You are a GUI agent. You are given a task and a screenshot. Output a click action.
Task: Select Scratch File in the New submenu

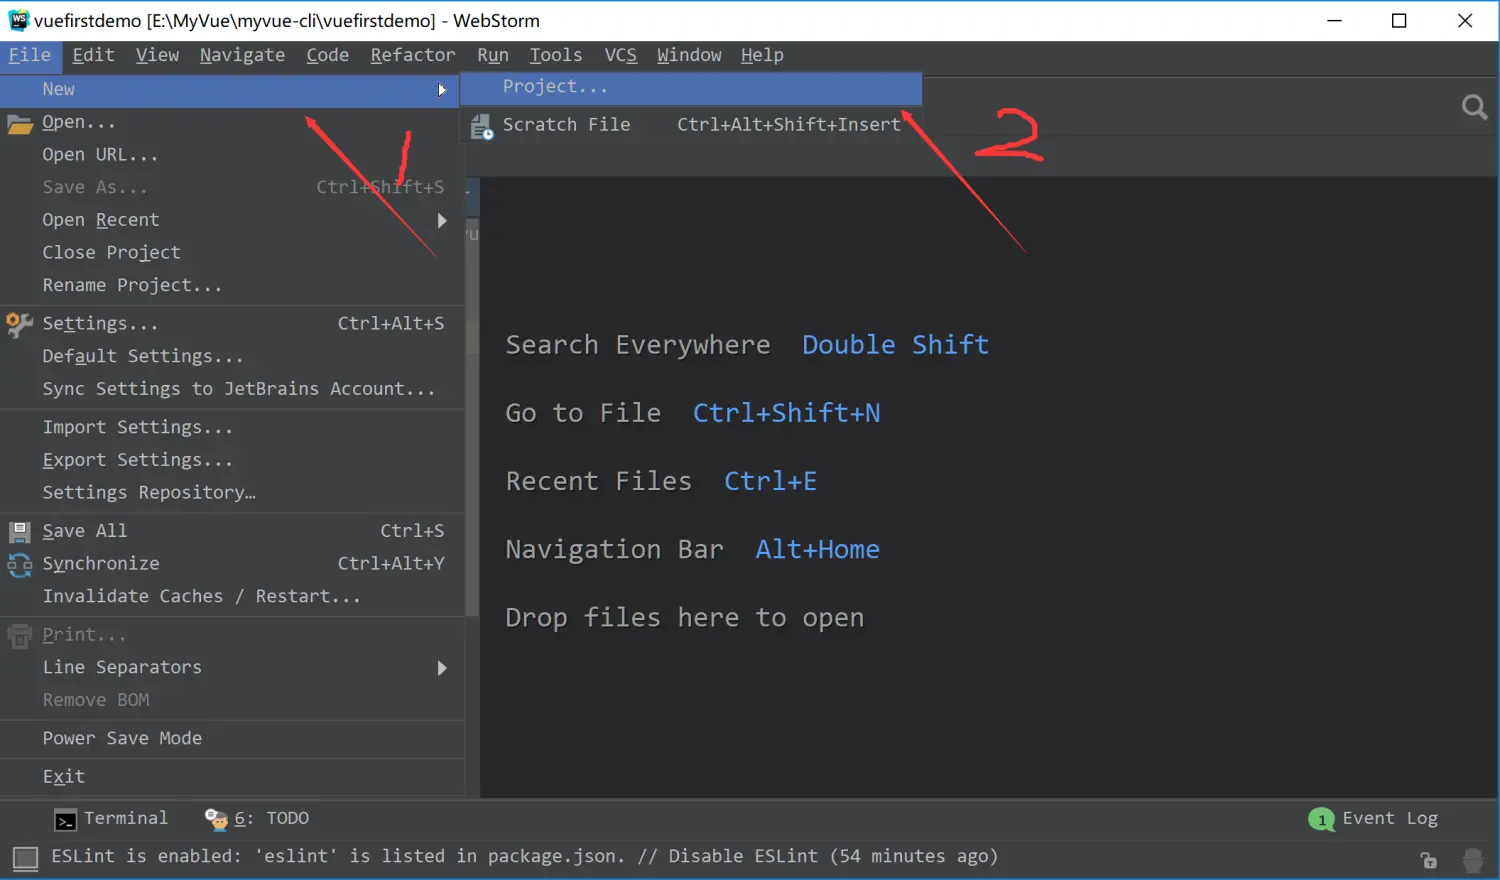pyautogui.click(x=691, y=125)
